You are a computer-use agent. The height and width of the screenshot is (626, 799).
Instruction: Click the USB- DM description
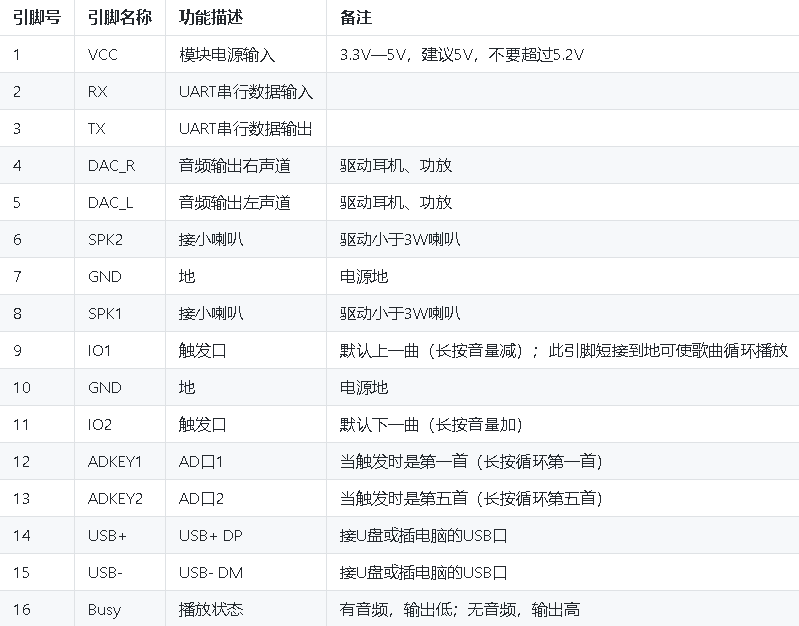point(211,572)
